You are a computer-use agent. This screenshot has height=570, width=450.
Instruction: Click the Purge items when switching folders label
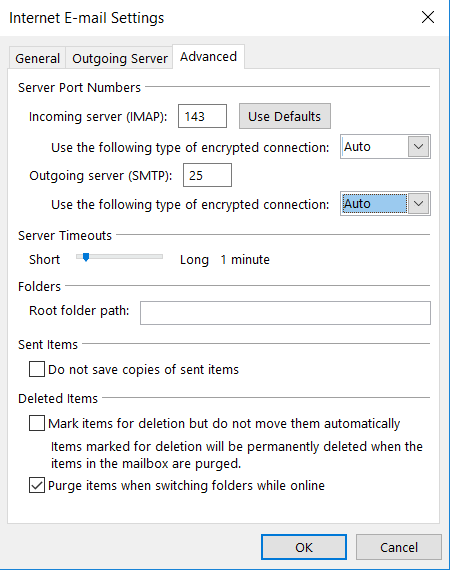click(x=186, y=486)
